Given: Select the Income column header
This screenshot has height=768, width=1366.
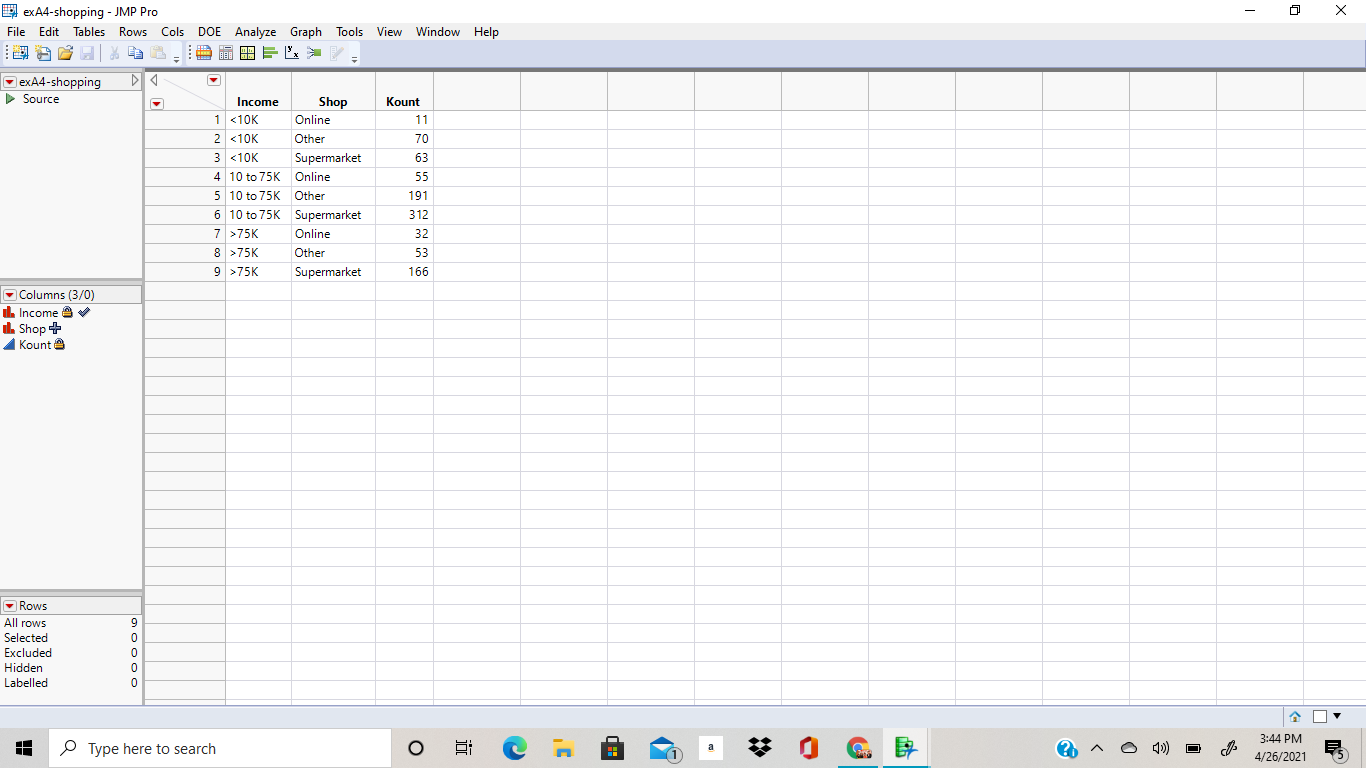Looking at the screenshot, I should tap(258, 102).
